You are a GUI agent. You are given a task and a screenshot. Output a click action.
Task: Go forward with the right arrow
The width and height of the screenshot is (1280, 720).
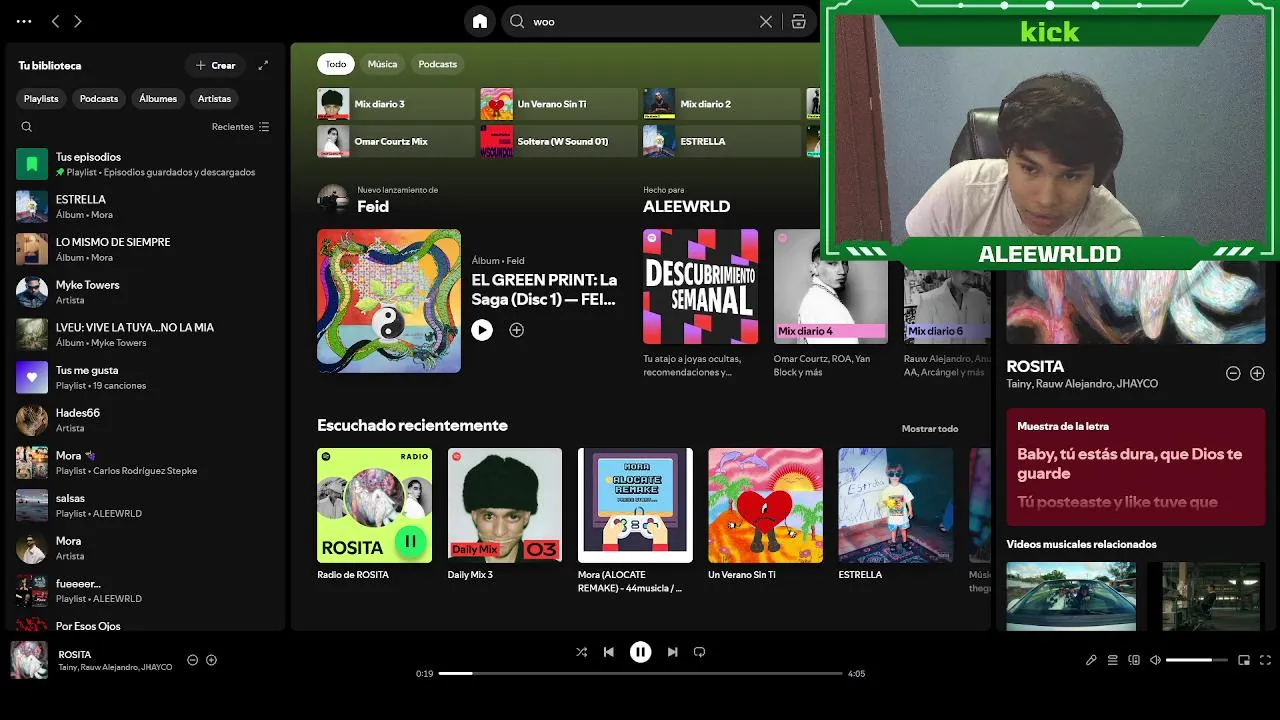click(78, 21)
